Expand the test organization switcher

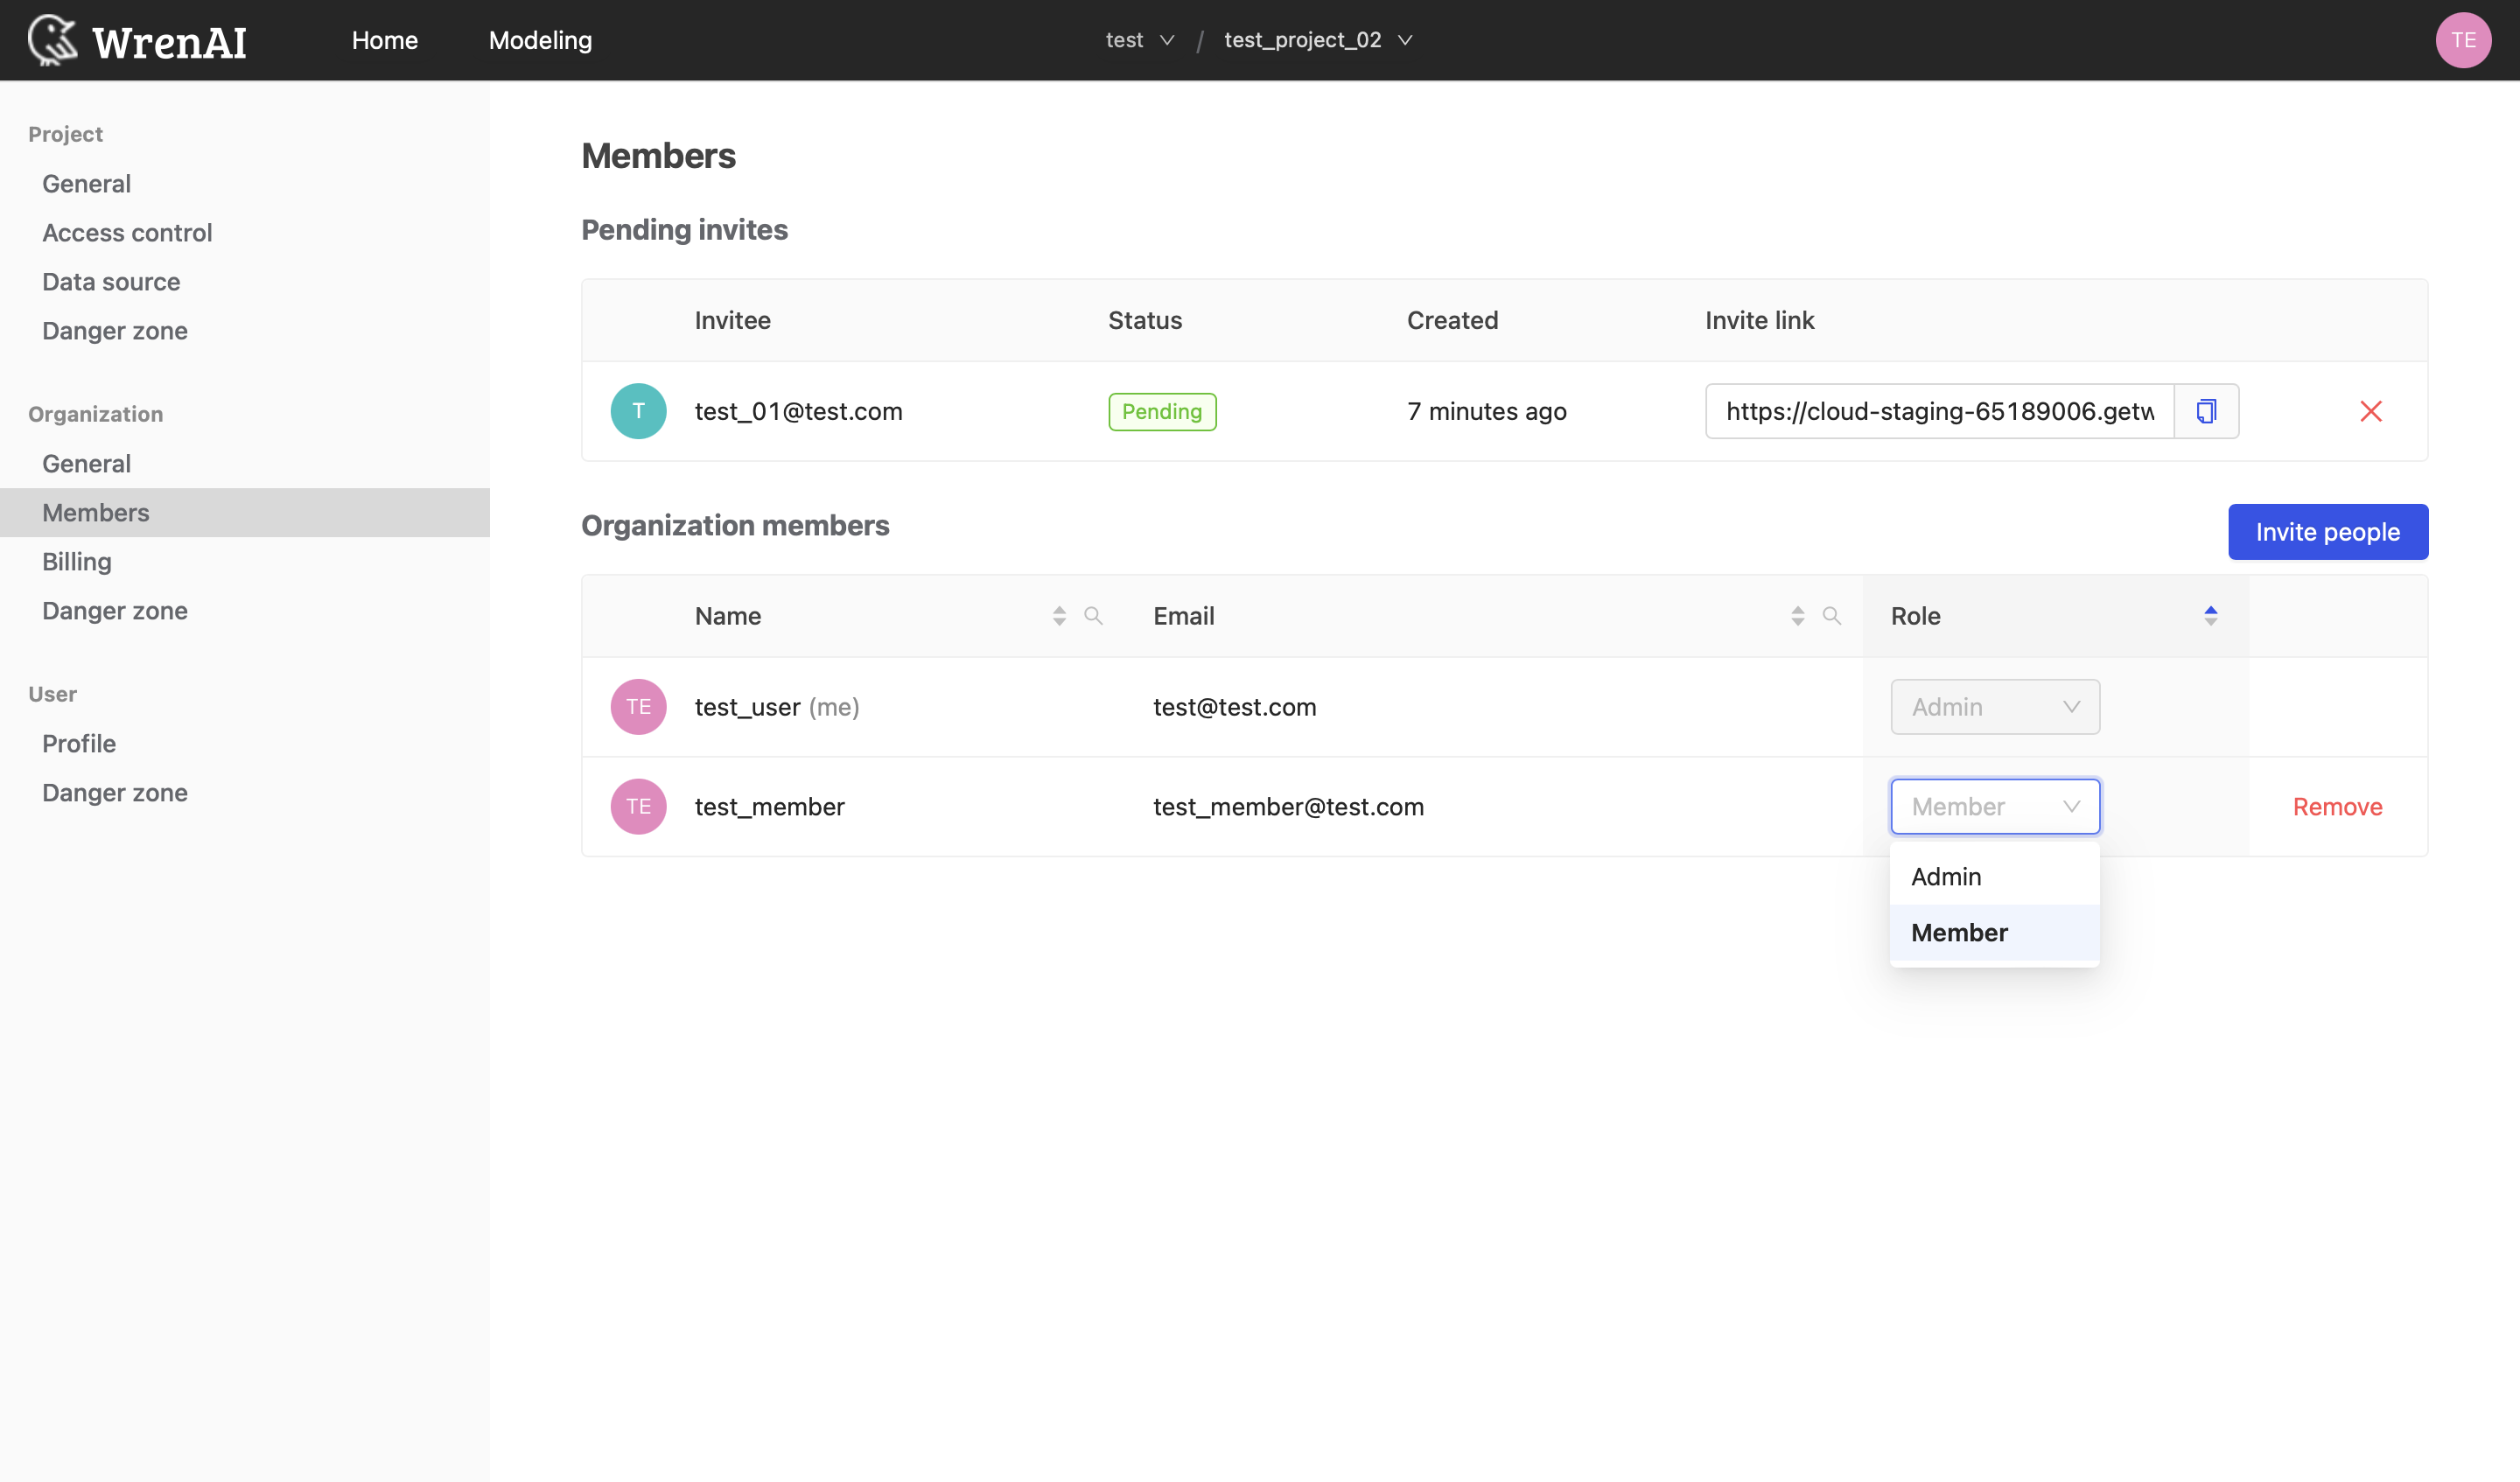[x=1139, y=40]
